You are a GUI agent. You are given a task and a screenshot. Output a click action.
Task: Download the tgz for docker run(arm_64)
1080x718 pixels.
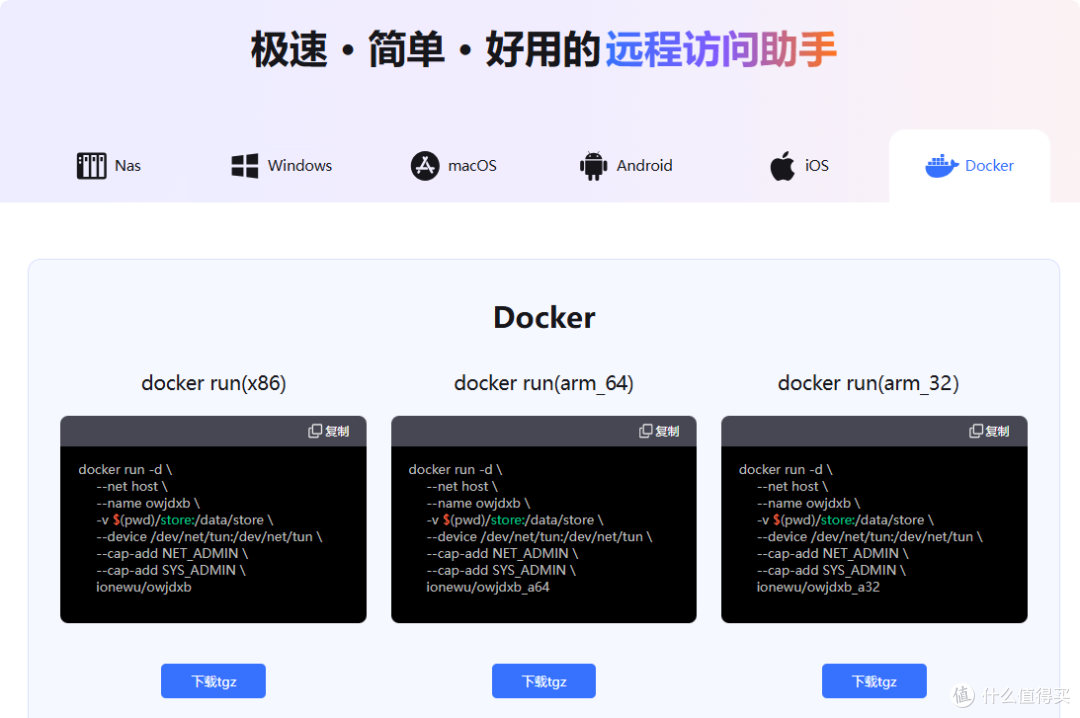pyautogui.click(x=543, y=681)
